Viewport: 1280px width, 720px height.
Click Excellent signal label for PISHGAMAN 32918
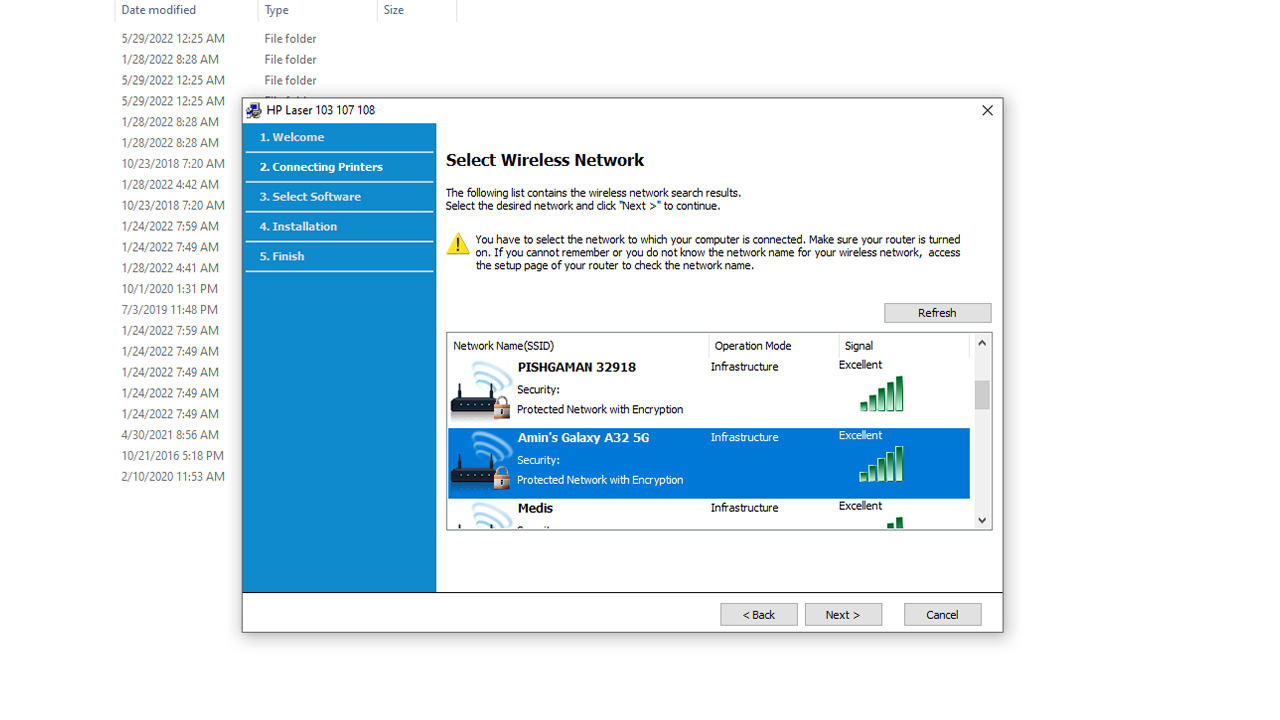[x=860, y=365]
